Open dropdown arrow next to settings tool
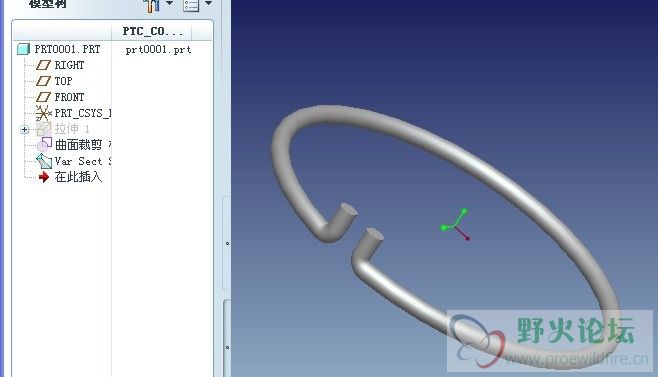The width and height of the screenshot is (658, 377). point(170,3)
